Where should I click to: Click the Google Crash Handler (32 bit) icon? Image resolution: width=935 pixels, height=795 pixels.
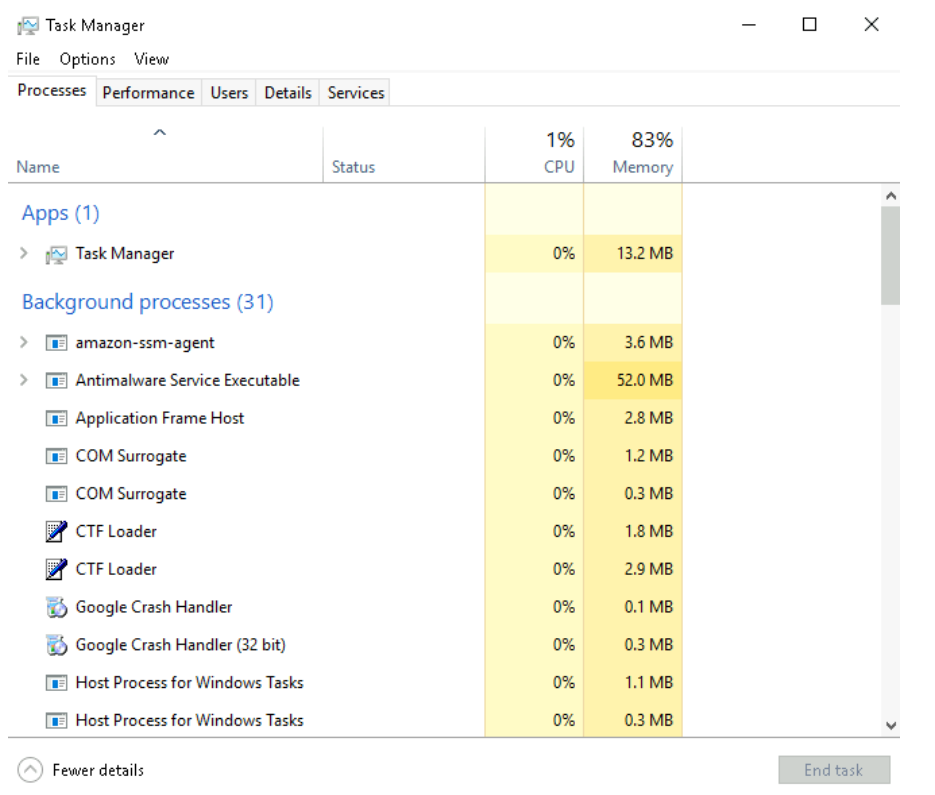pyautogui.click(x=56, y=645)
